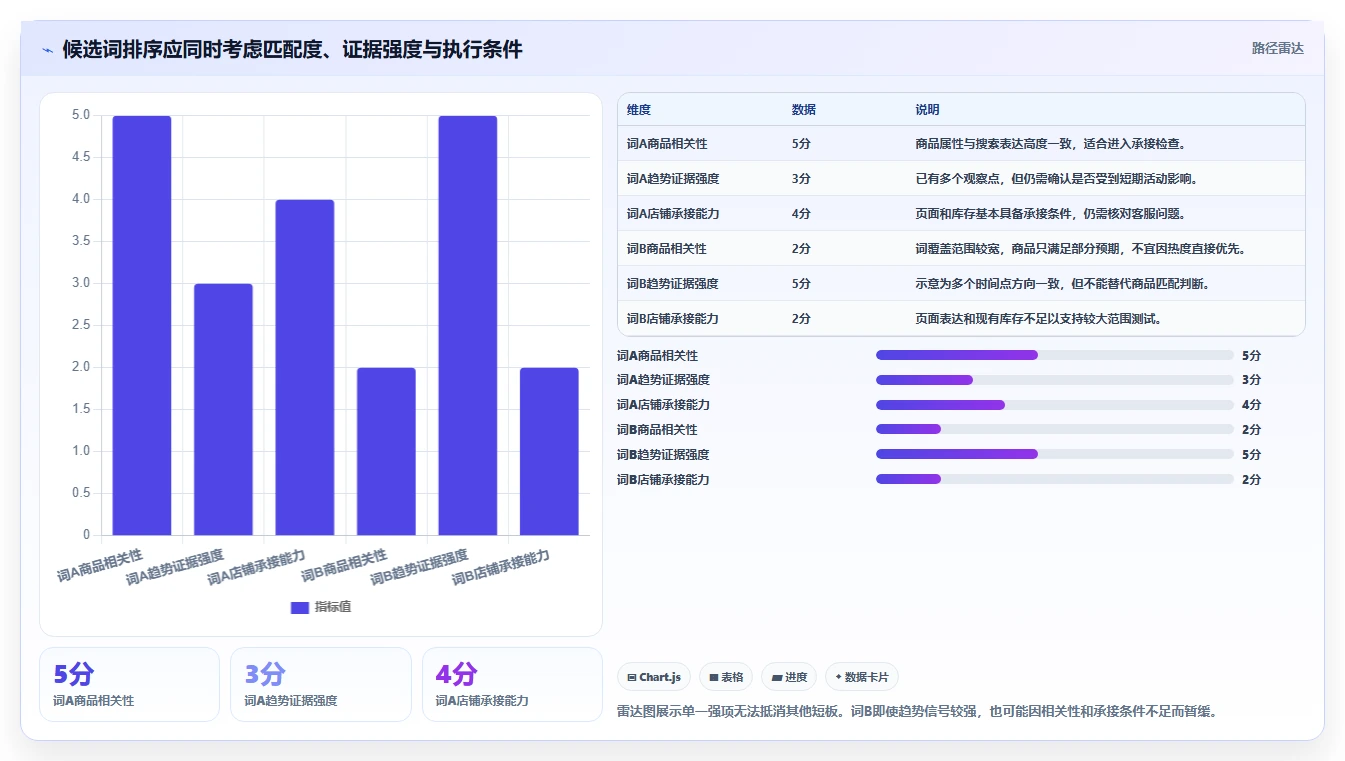Click the 5分 cell in 词B趋势证据强度 table row
1345x761 pixels.
tap(801, 284)
